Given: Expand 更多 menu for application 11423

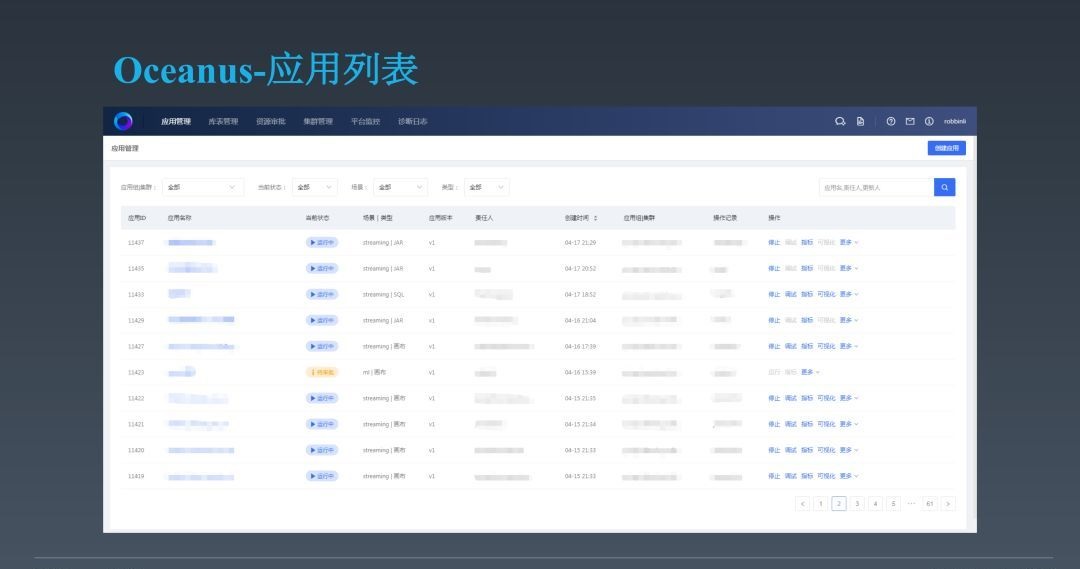Looking at the screenshot, I should click(x=810, y=372).
